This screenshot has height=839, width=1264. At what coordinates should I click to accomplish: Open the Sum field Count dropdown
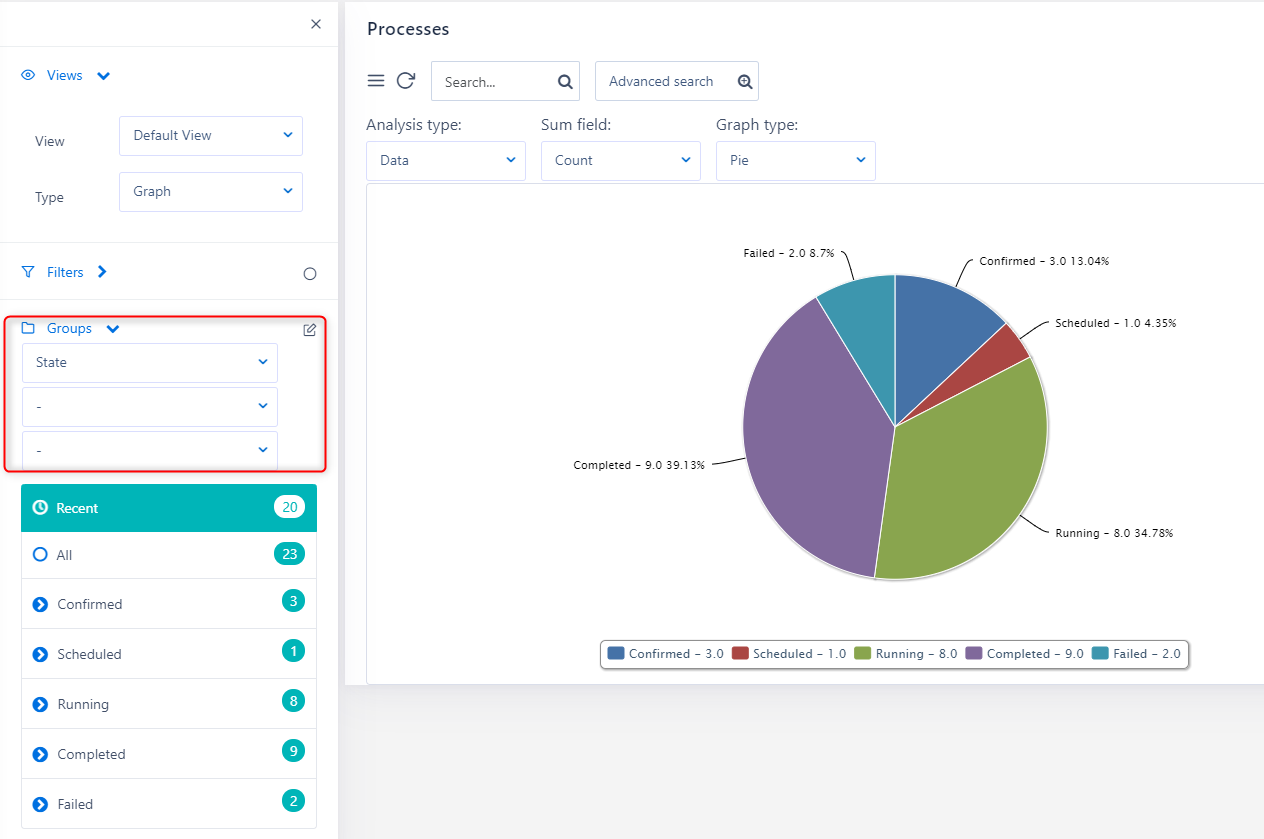coord(621,160)
